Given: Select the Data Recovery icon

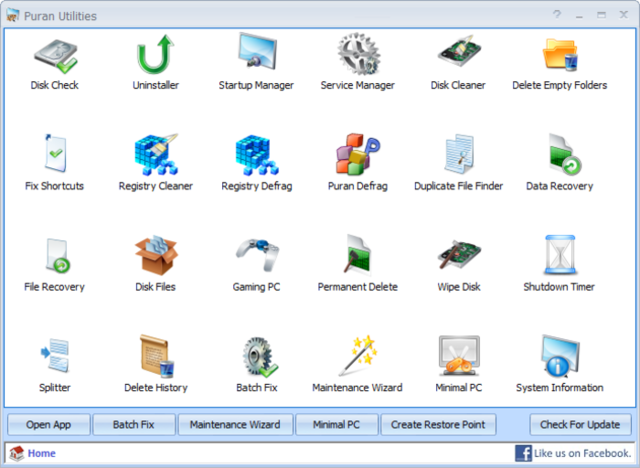Looking at the screenshot, I should click(565, 154).
